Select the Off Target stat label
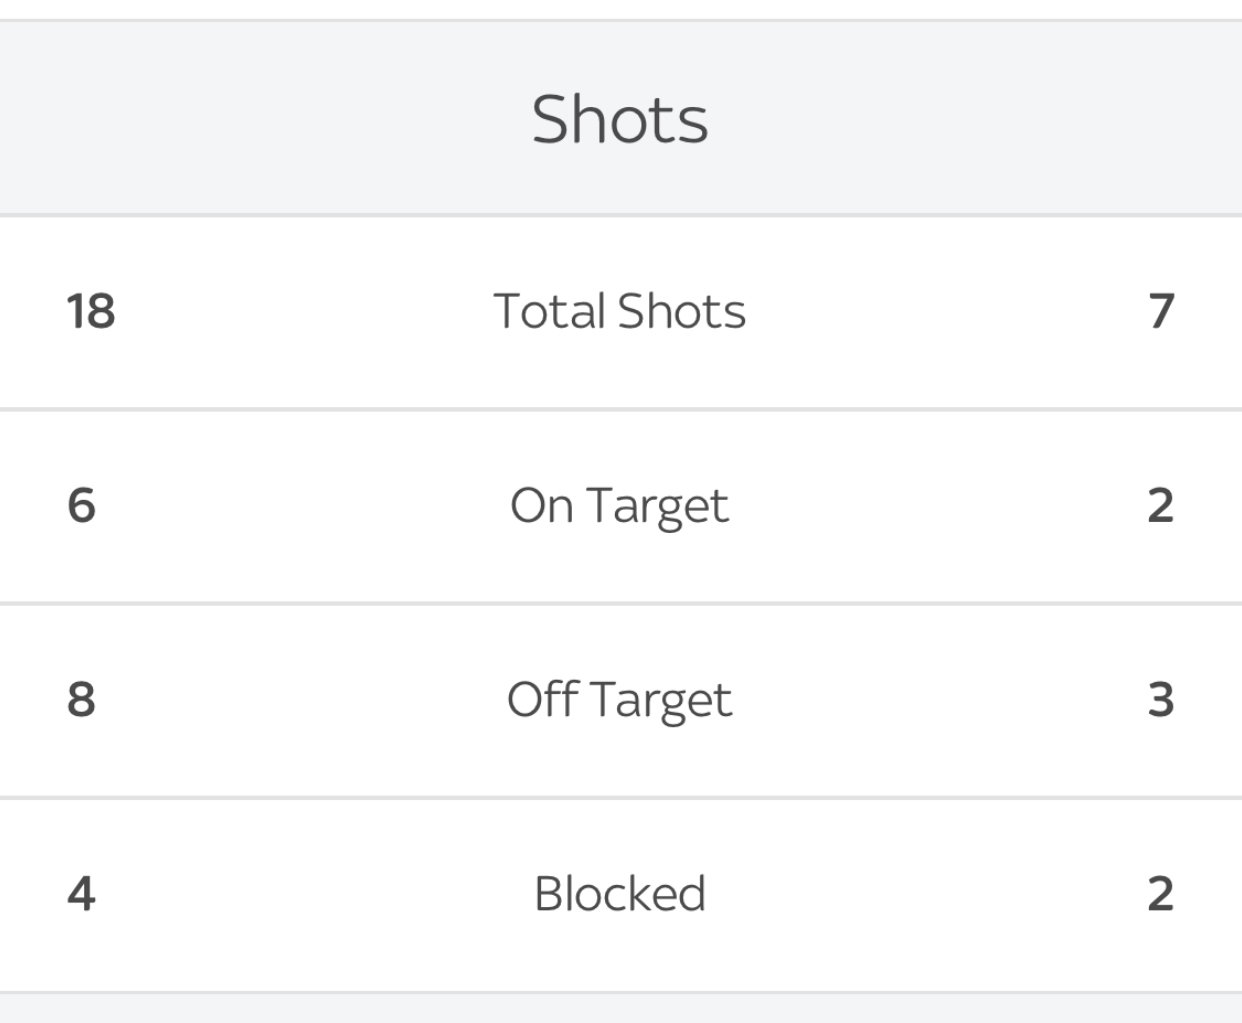 [620, 700]
